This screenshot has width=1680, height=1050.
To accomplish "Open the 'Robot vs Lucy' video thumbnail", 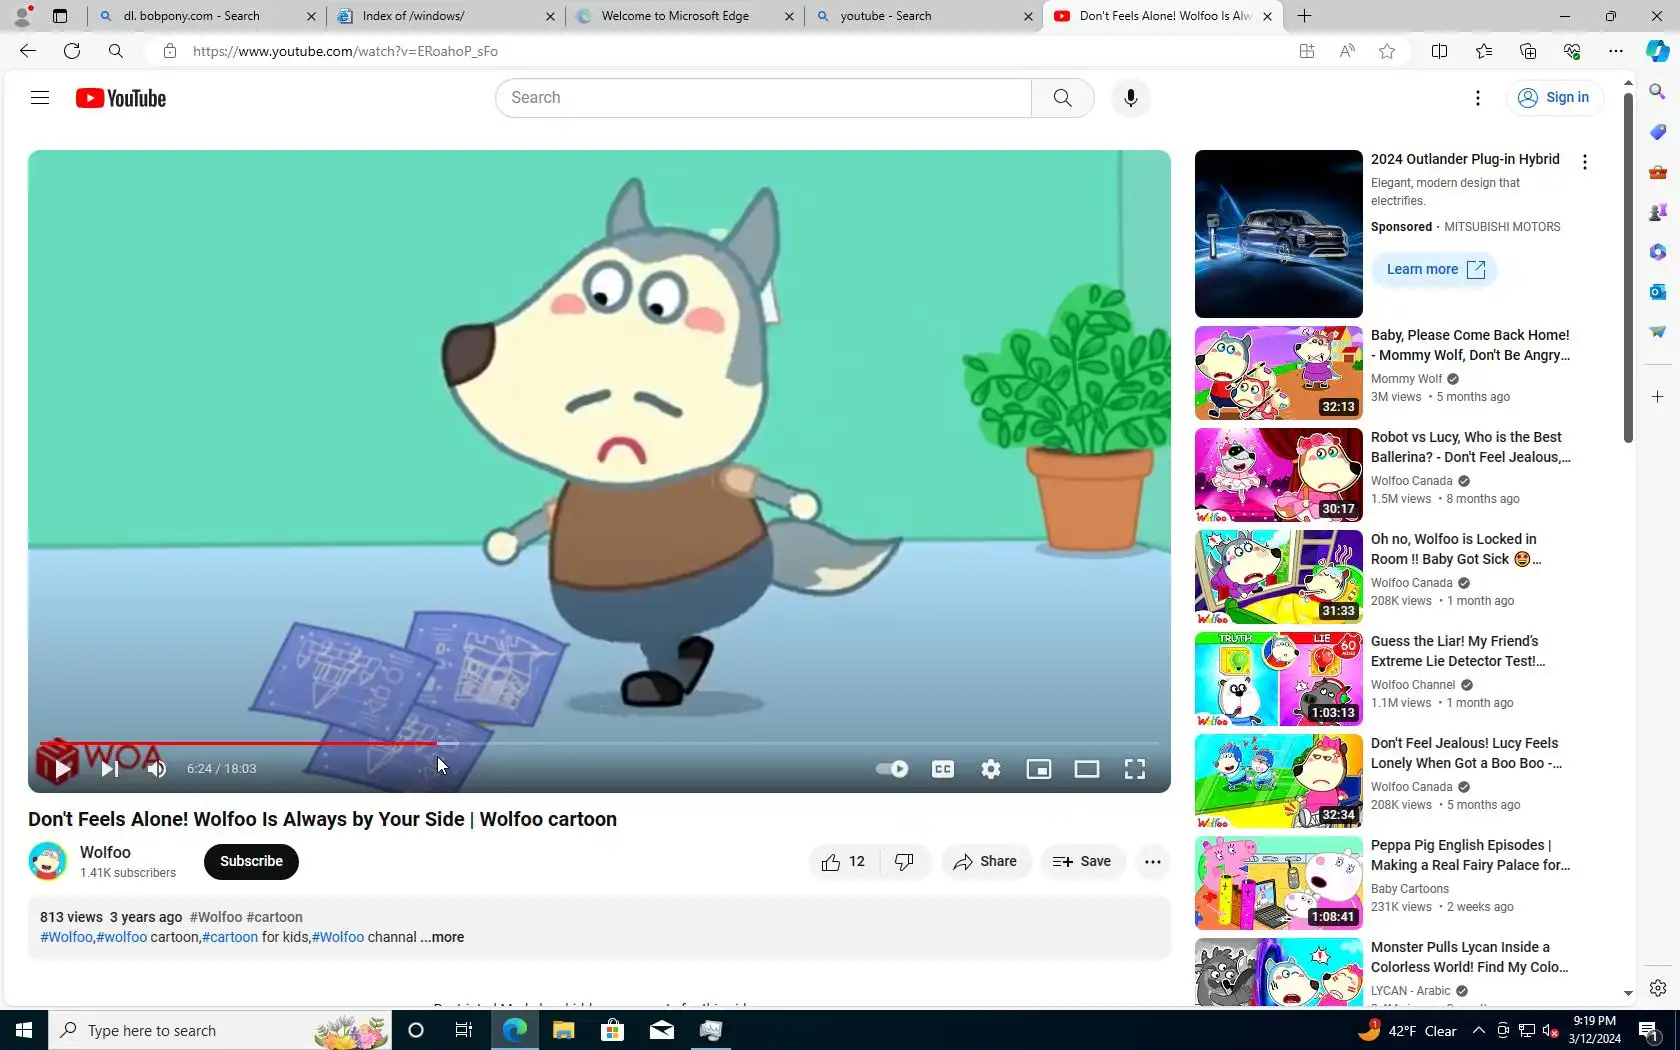I will [x=1279, y=475].
